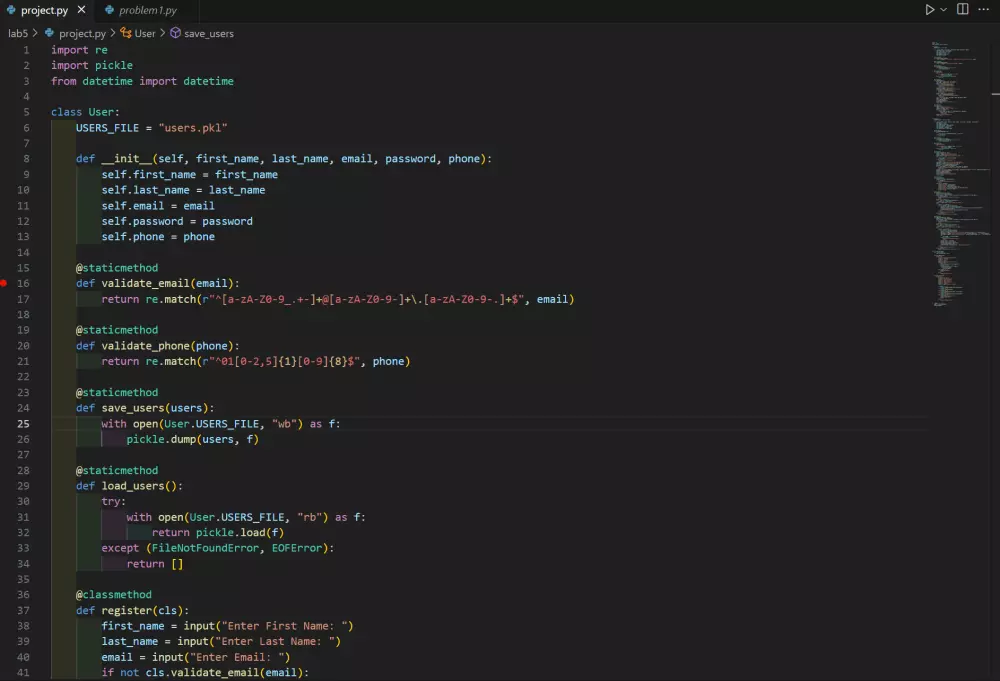Click the minimap code overview

click(960, 173)
